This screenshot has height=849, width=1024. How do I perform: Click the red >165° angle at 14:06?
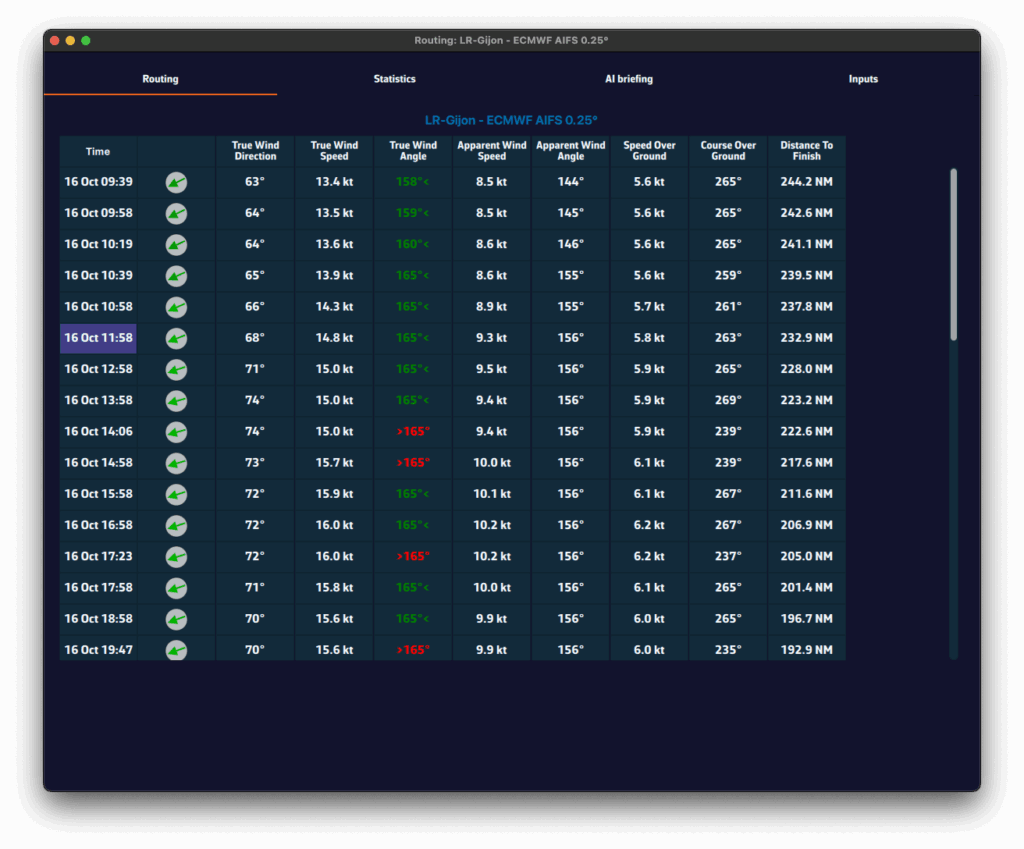pos(413,432)
